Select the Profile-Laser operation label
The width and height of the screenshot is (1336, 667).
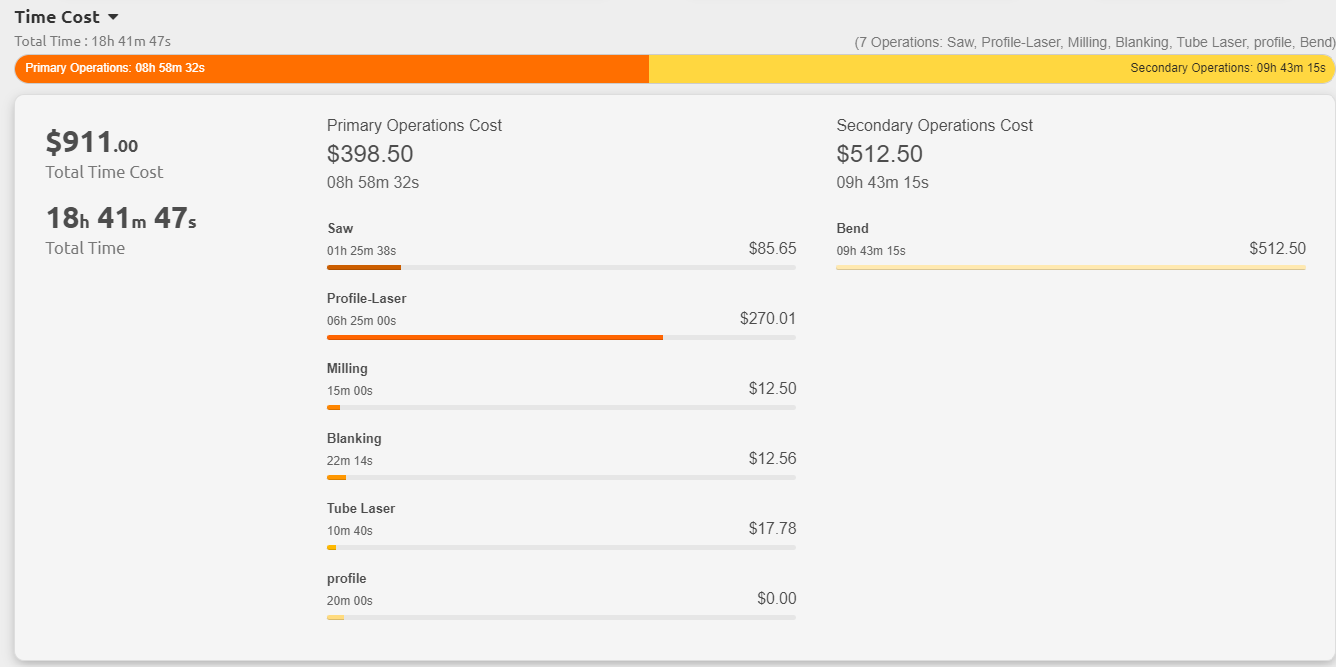tap(366, 298)
